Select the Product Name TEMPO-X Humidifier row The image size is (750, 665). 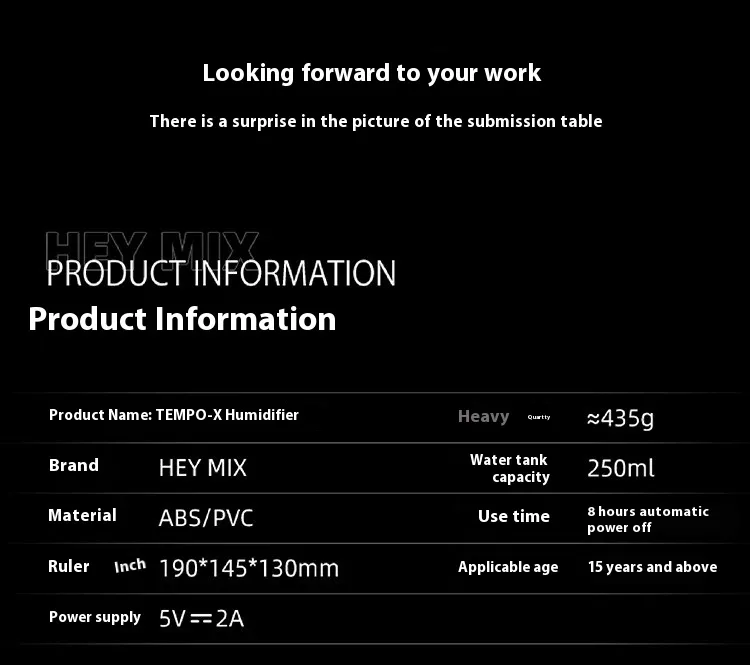[x=174, y=415]
